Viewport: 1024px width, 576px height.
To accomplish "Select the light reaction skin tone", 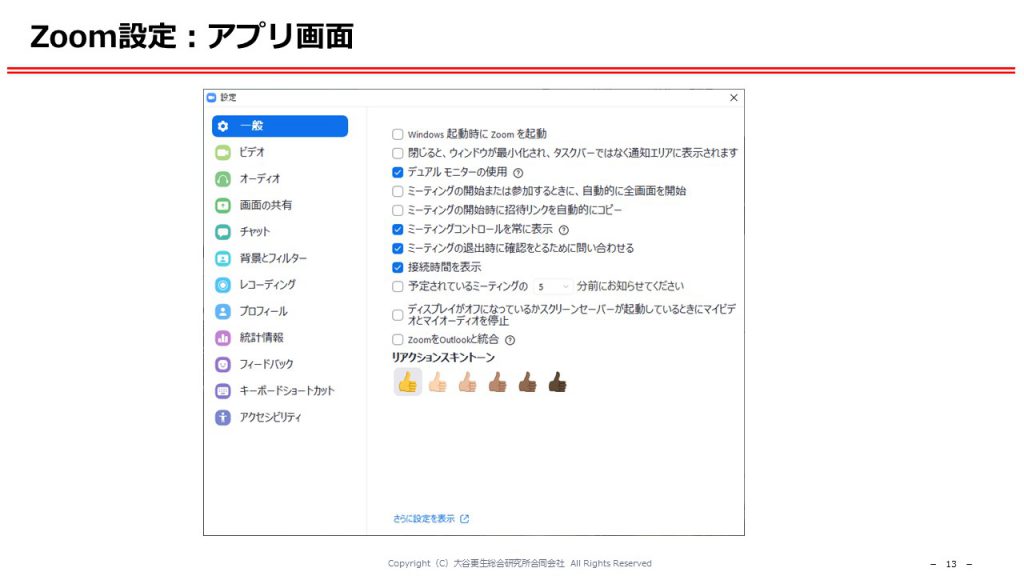I will click(x=438, y=382).
